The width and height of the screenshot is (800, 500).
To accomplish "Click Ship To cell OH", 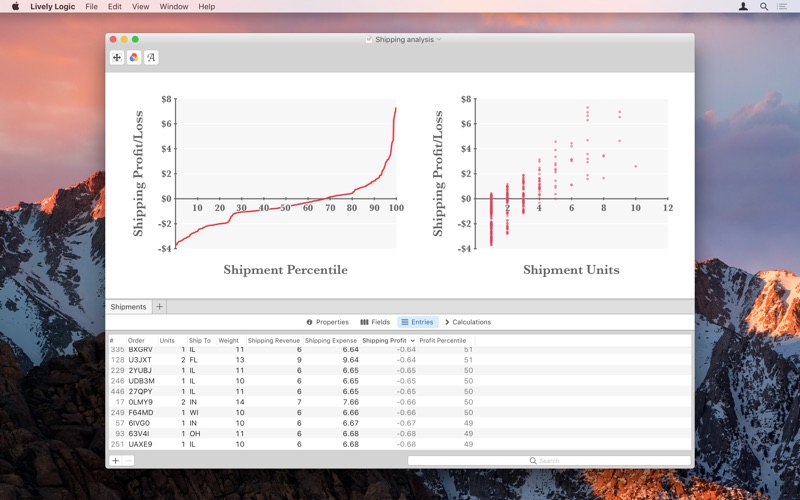I will pos(194,434).
